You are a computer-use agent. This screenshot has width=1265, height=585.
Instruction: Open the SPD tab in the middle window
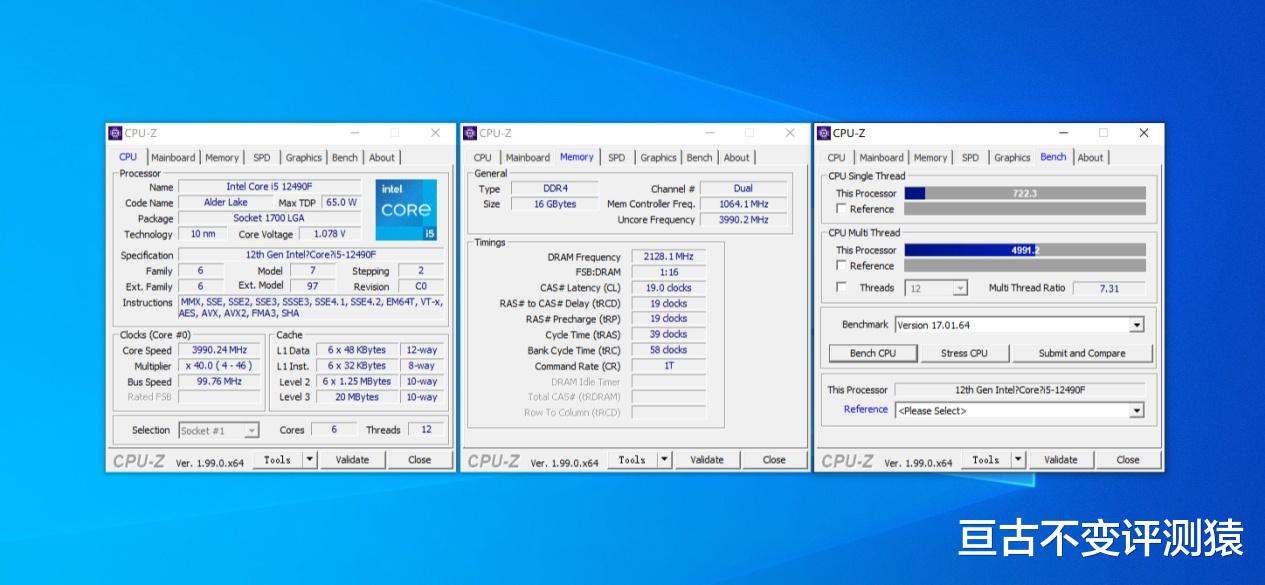pyautogui.click(x=616, y=158)
